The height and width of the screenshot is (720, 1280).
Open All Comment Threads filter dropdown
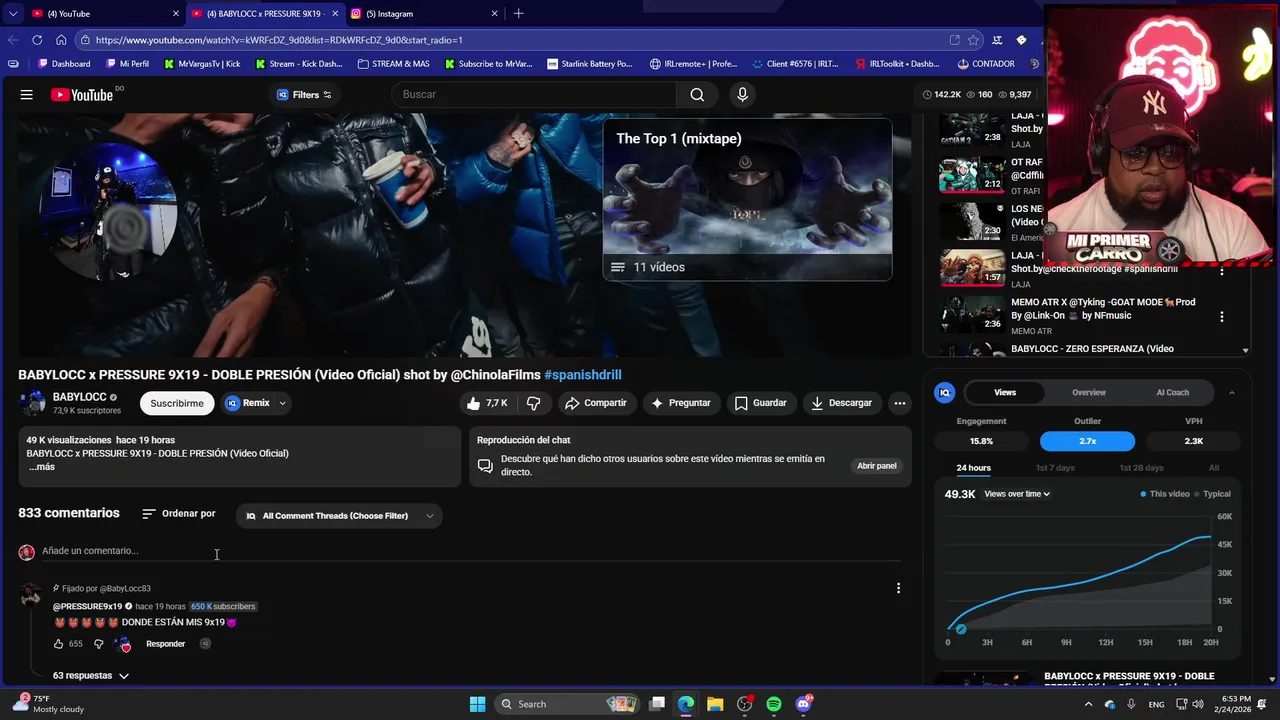[x=340, y=516]
